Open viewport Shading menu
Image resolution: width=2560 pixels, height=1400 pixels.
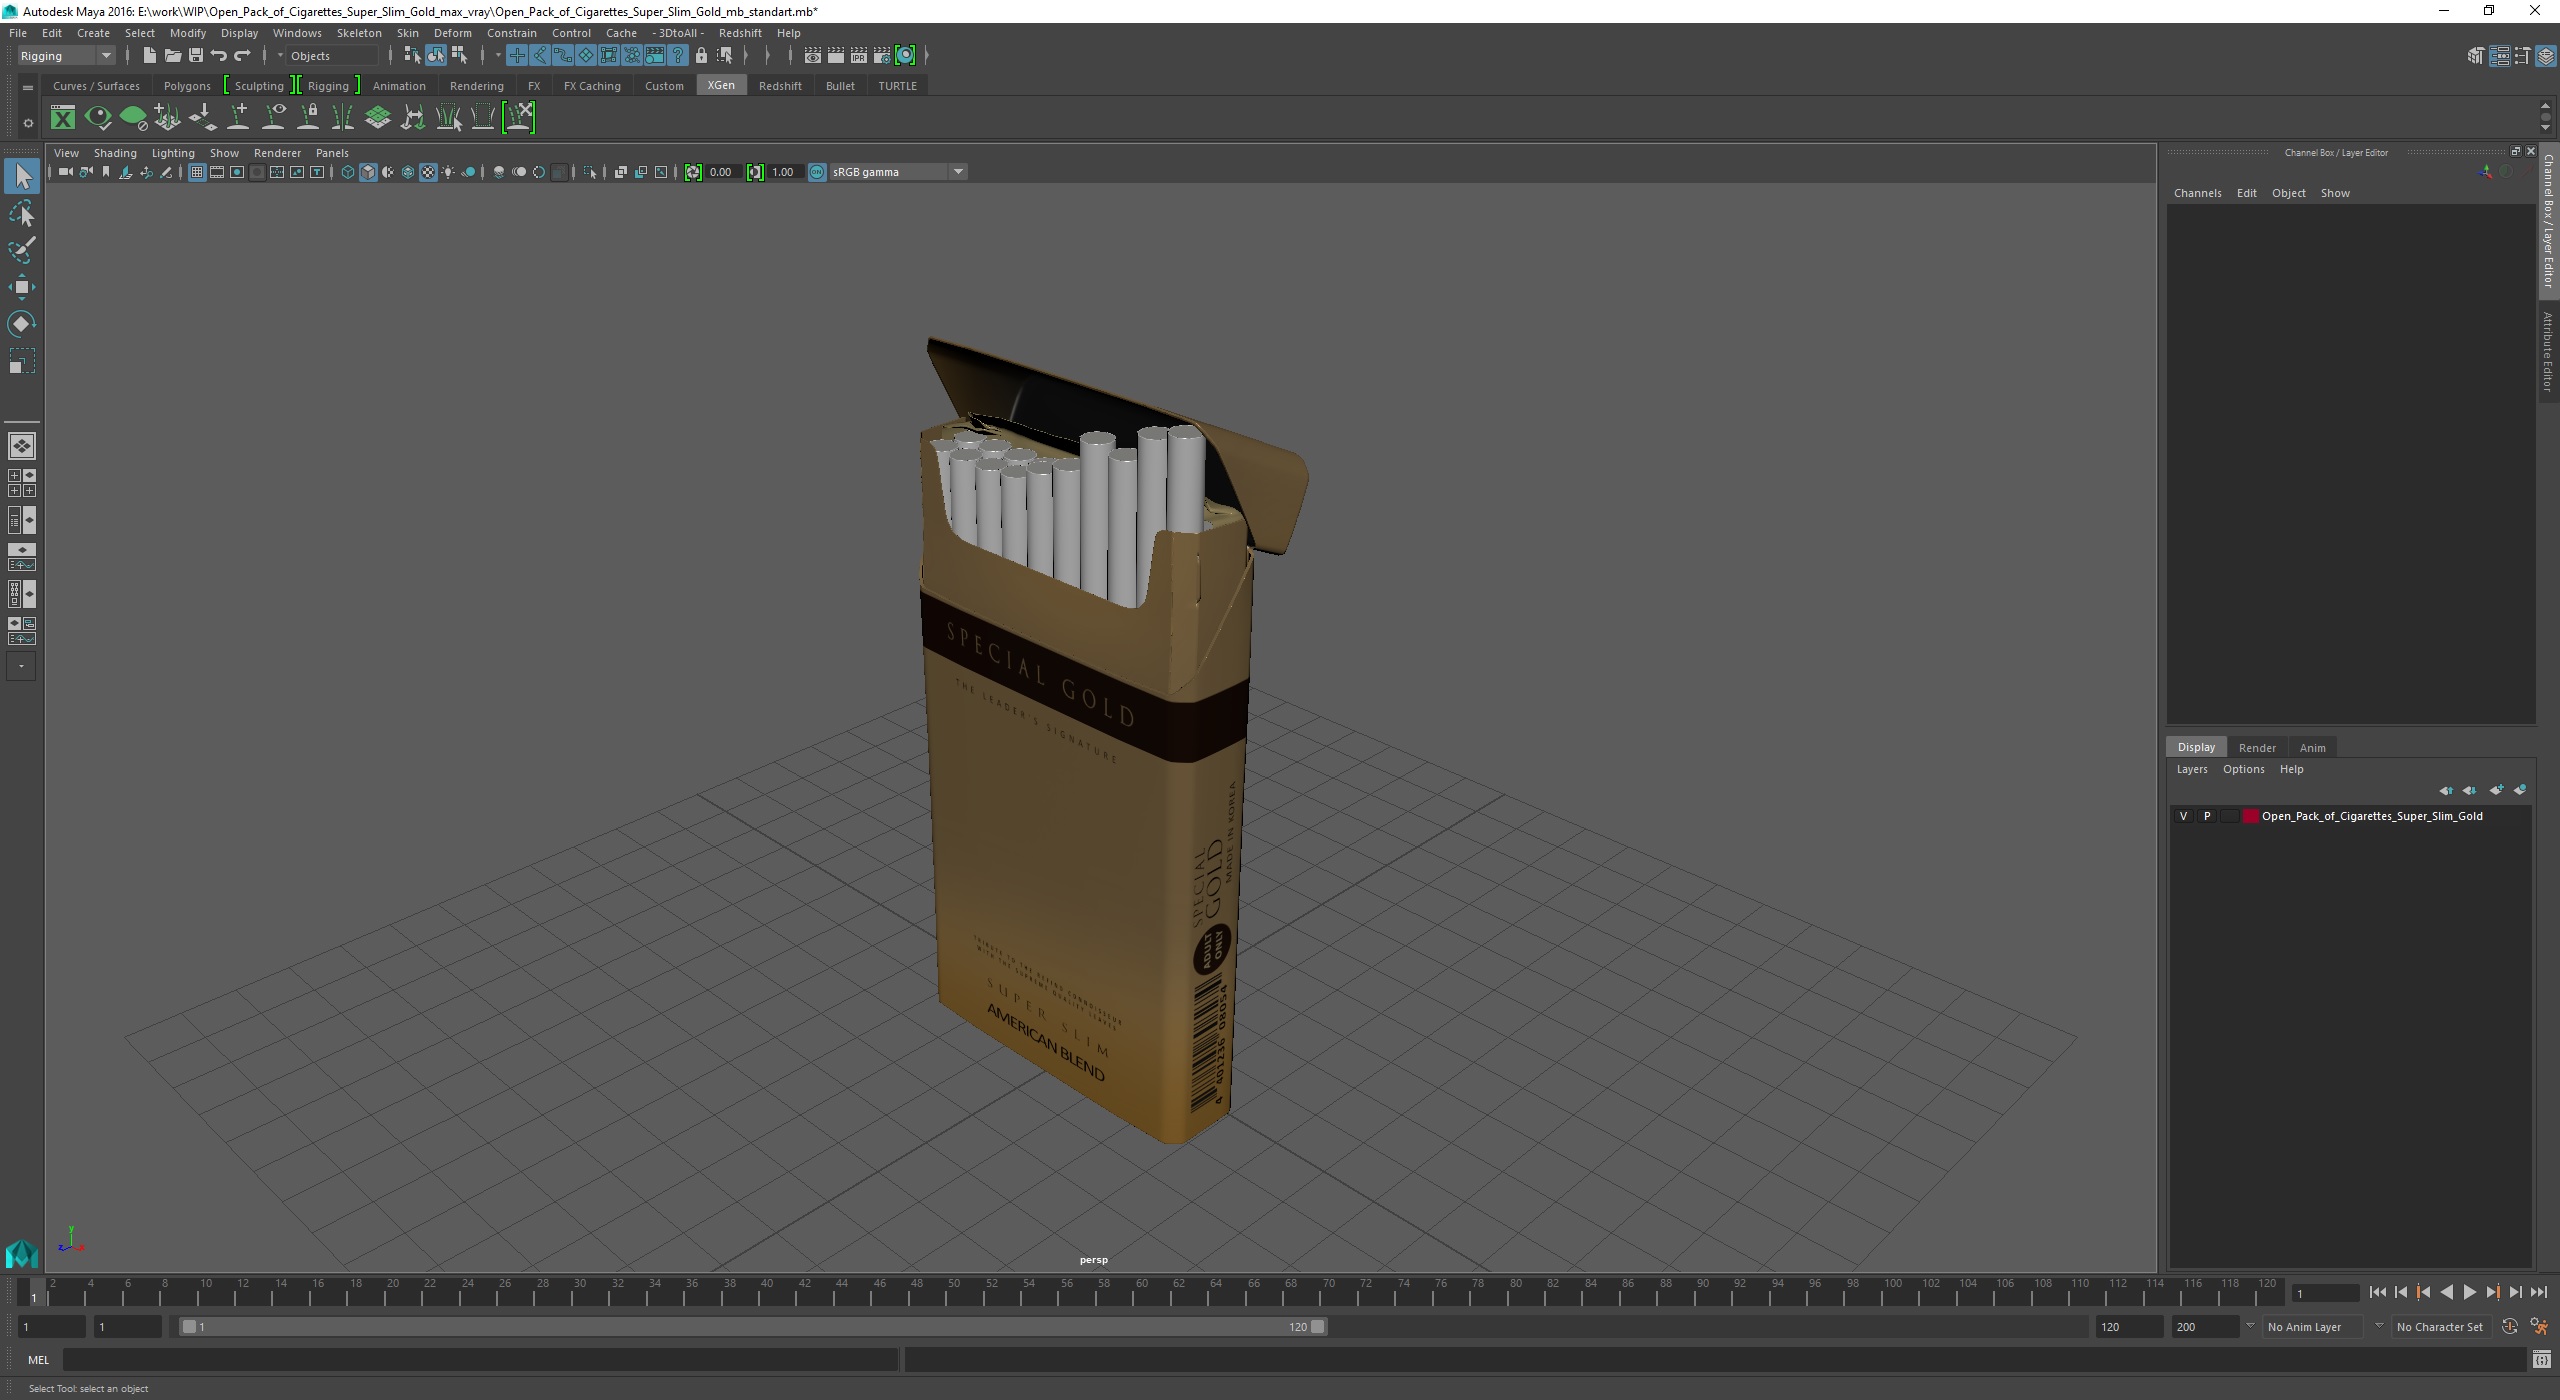[115, 153]
